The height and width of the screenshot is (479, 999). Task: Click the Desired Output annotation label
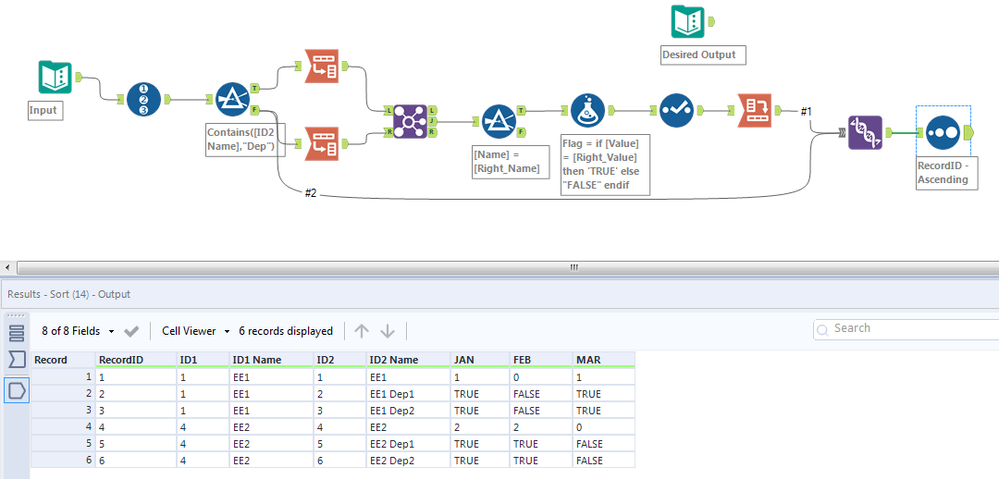pos(703,55)
